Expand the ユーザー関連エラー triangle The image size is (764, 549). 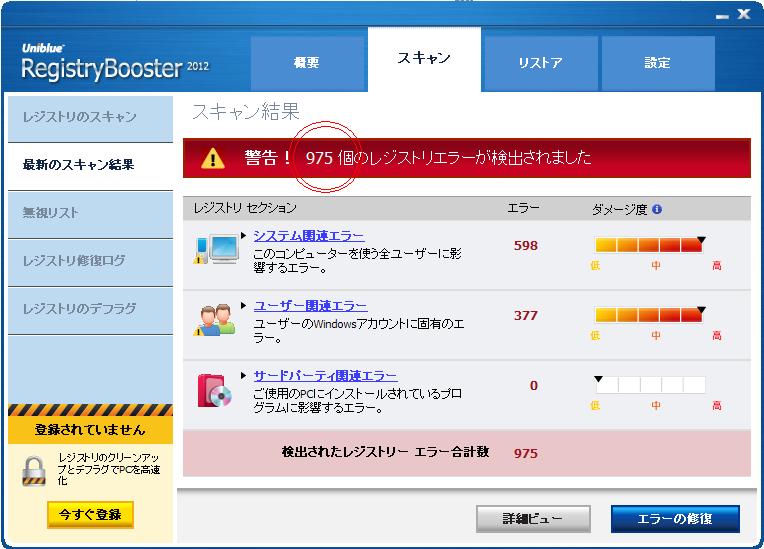coord(244,305)
